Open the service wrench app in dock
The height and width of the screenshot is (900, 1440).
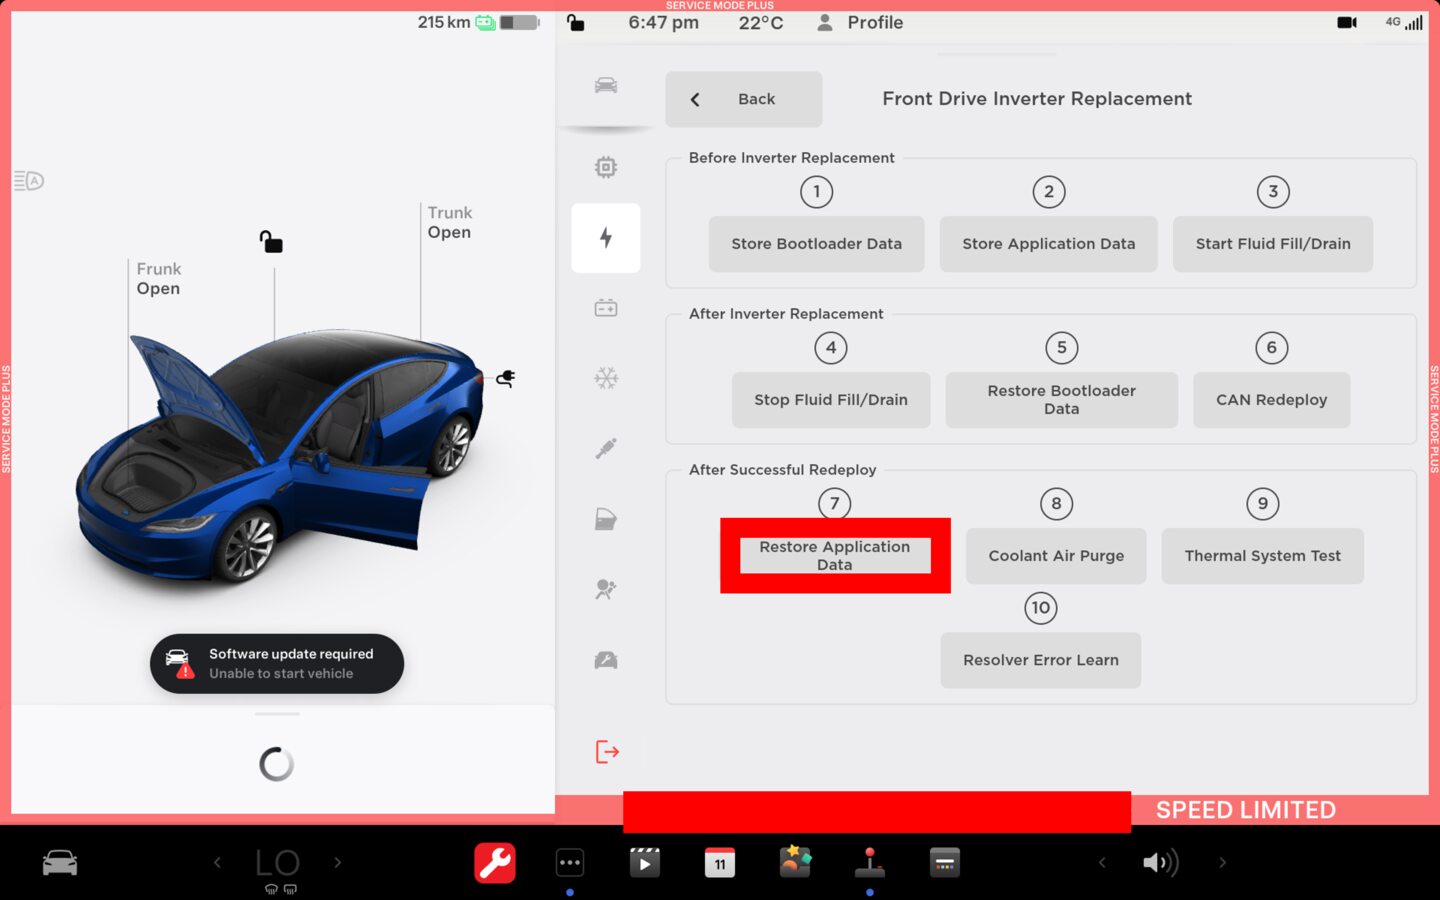point(494,862)
